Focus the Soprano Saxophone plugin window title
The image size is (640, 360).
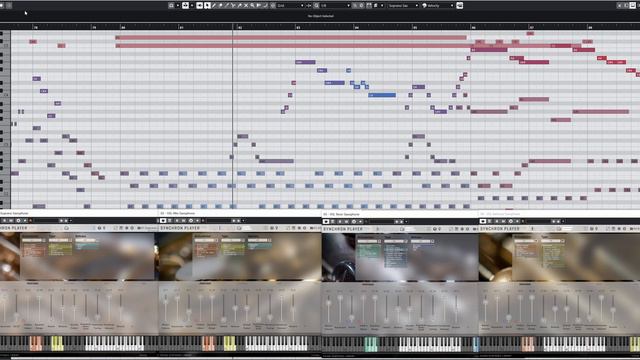14,213
